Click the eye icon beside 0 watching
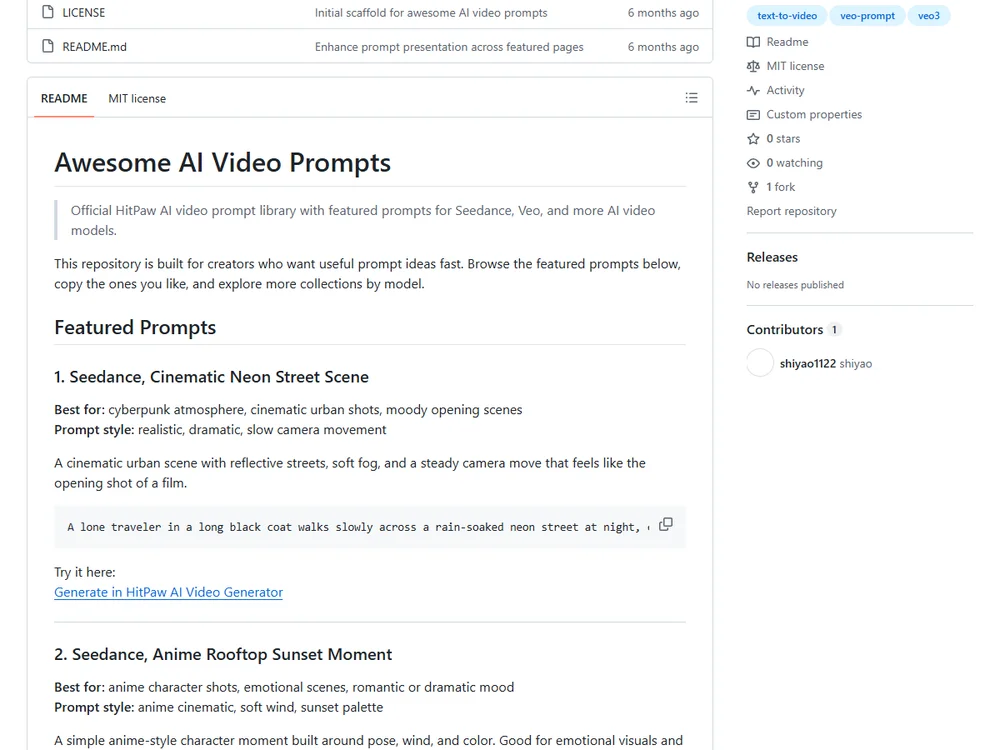The image size is (1000, 750). pyautogui.click(x=753, y=163)
